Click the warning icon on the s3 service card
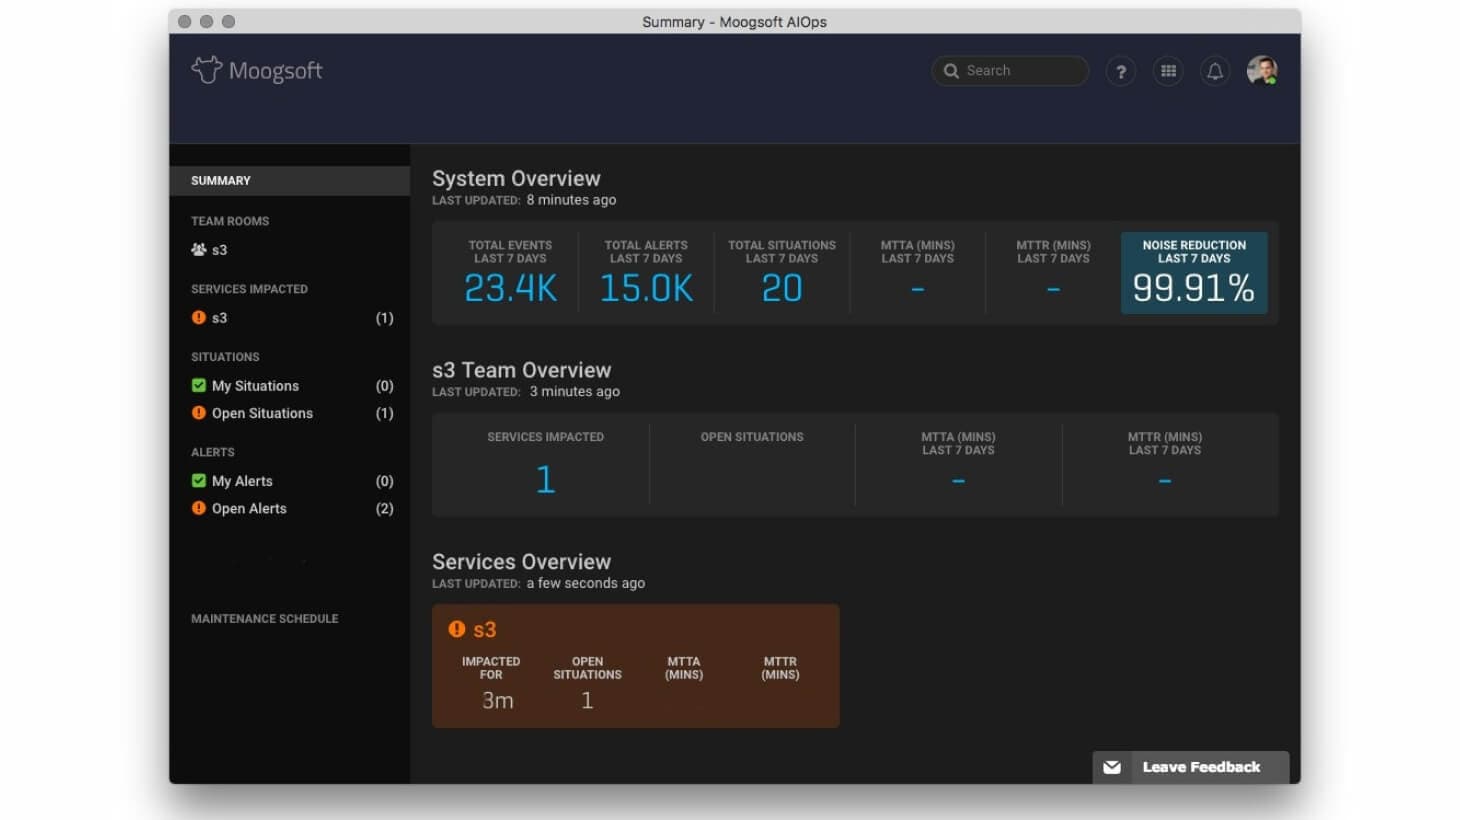Screen dimensions: 1460x820 click(x=457, y=629)
